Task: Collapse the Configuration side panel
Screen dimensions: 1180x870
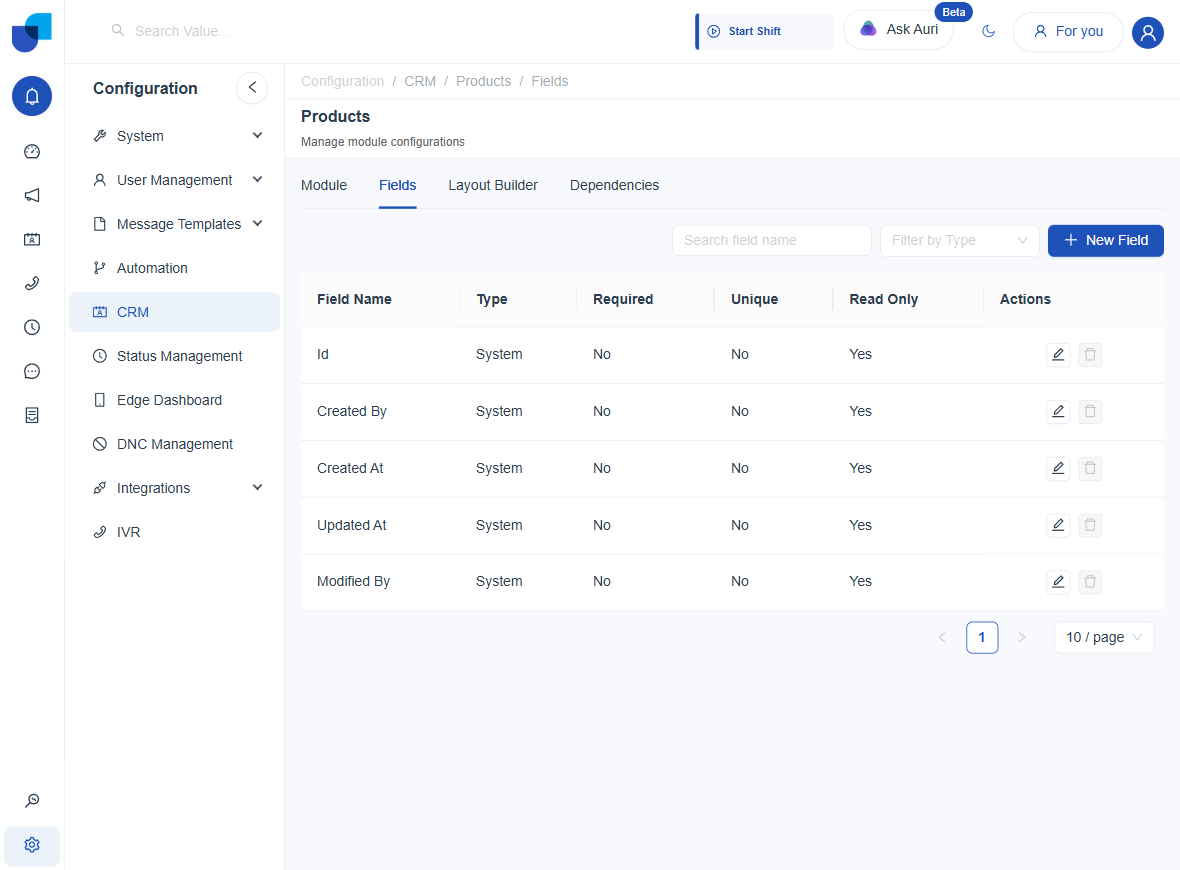Action: pos(252,87)
